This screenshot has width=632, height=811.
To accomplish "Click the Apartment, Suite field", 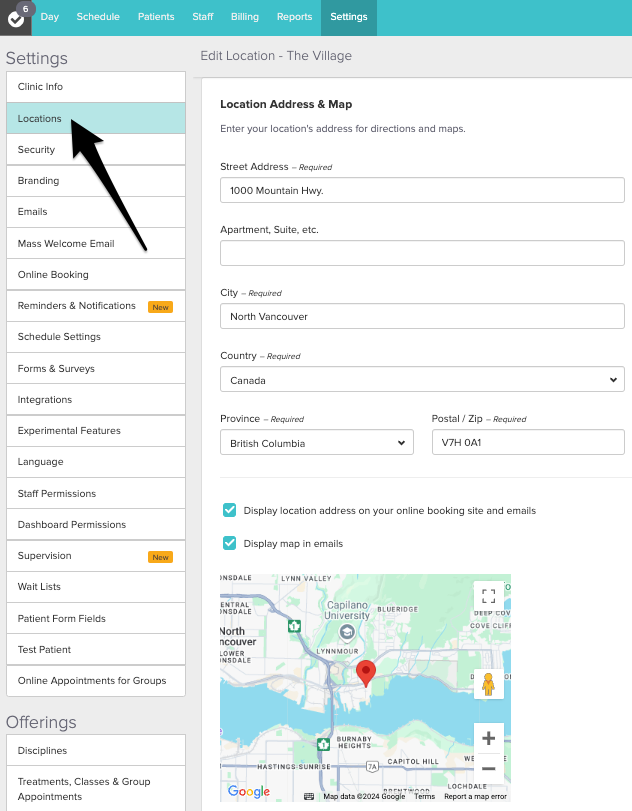I will (422, 253).
